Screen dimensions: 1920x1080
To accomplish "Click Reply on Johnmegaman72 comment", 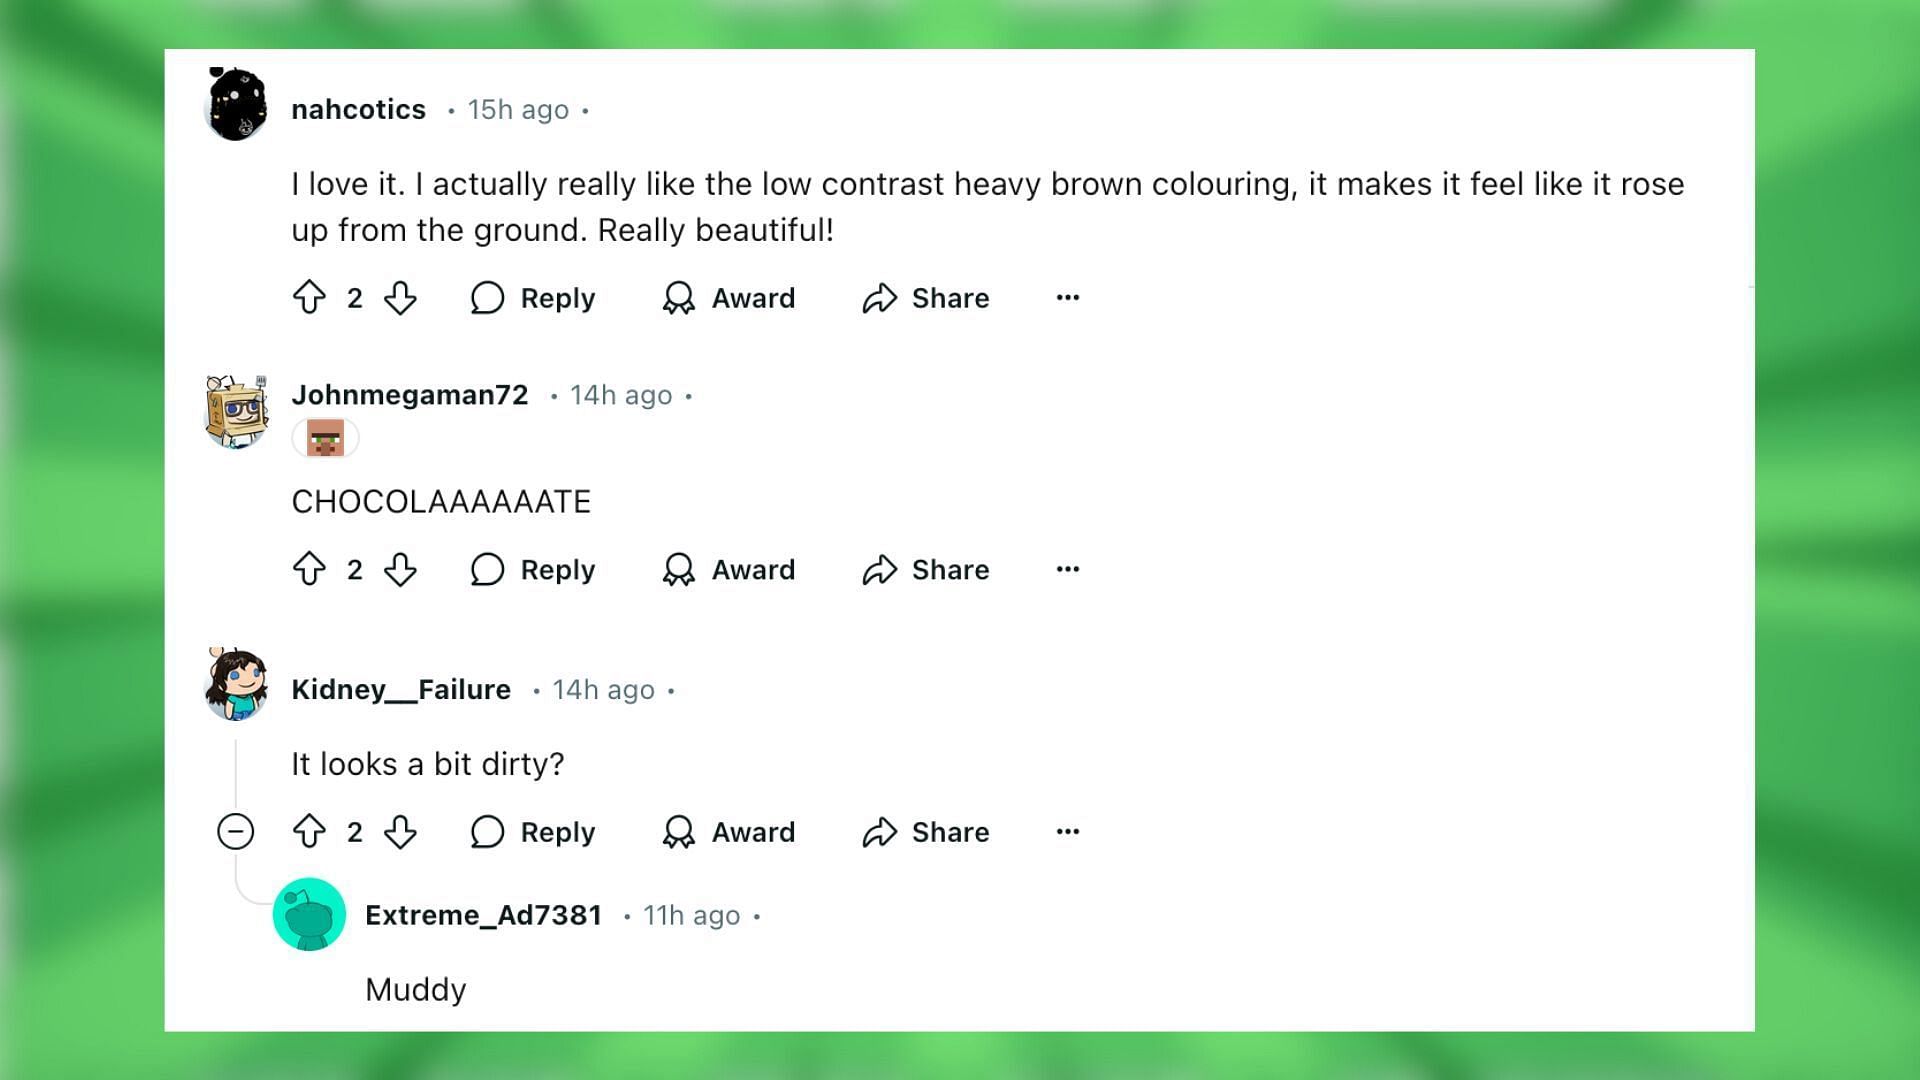I will (x=533, y=568).
